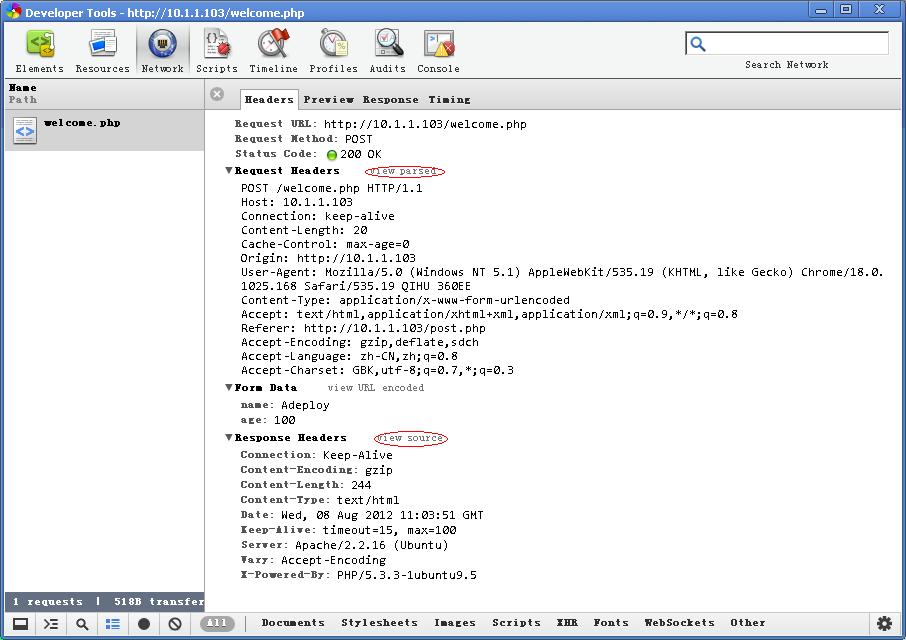Click the Search Network input field
906x640 pixels.
[x=790, y=43]
